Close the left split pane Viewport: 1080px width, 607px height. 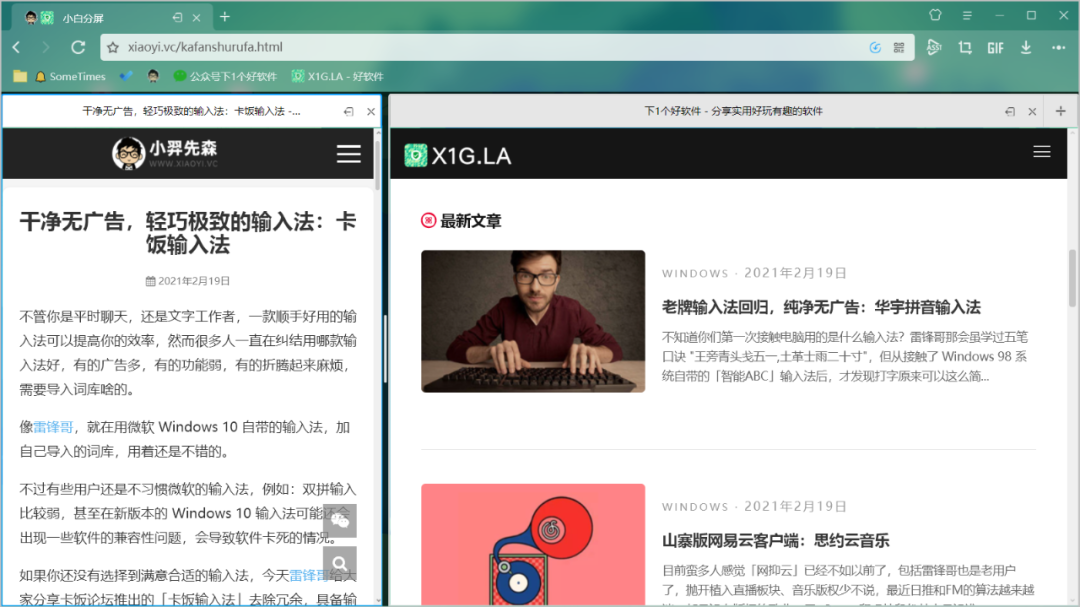[x=371, y=112]
